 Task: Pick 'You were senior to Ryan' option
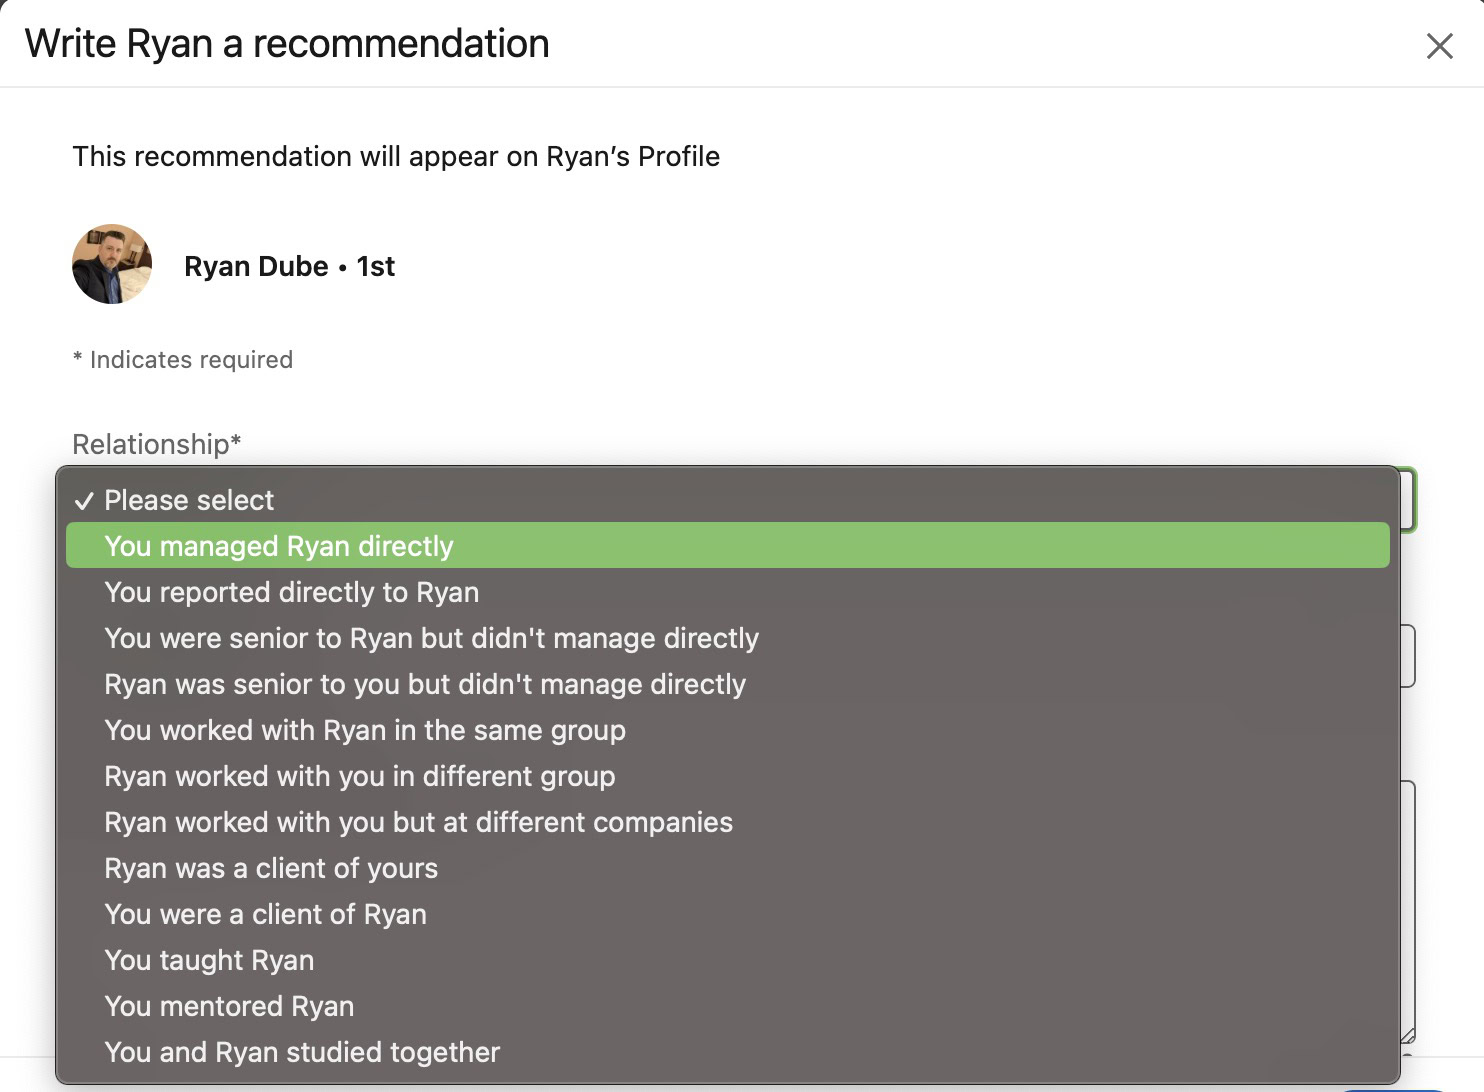[431, 638]
